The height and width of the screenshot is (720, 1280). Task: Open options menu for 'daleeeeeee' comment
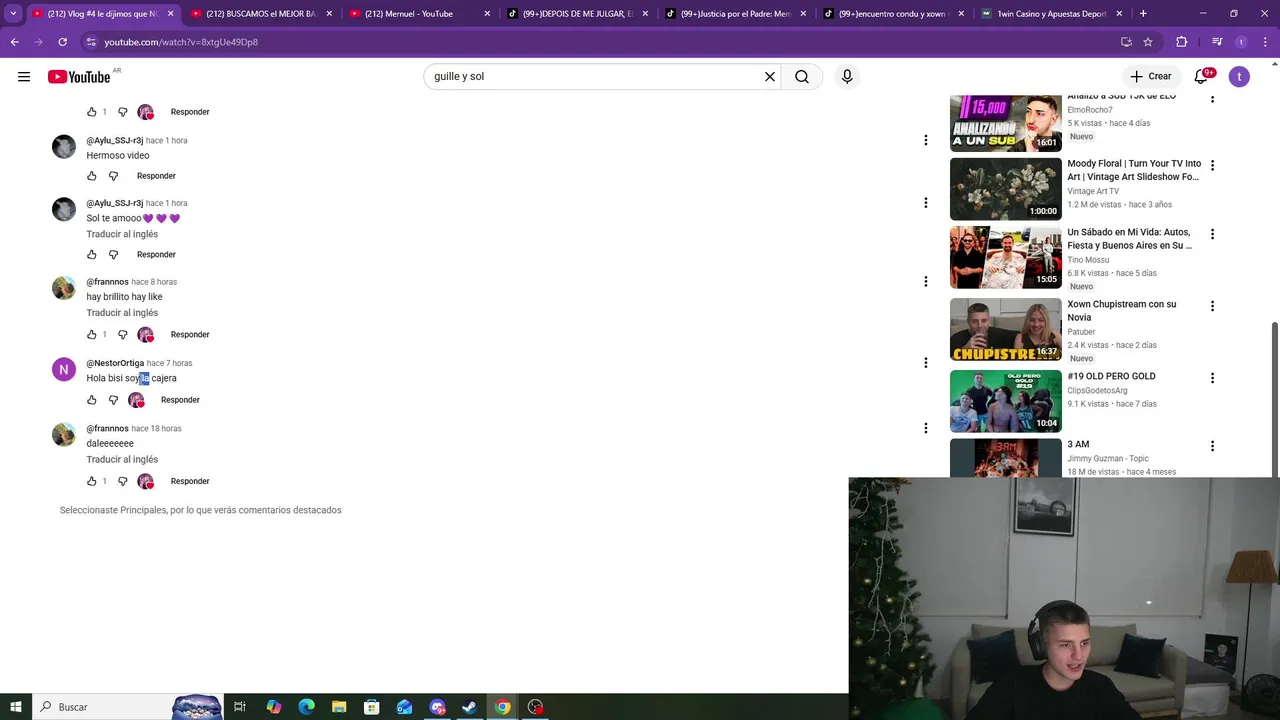[x=925, y=428]
